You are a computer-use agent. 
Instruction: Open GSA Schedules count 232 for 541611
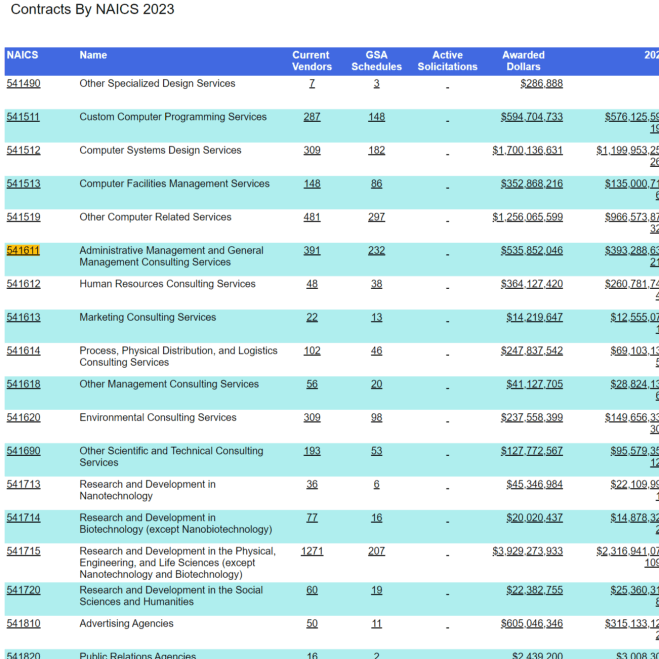pos(377,250)
